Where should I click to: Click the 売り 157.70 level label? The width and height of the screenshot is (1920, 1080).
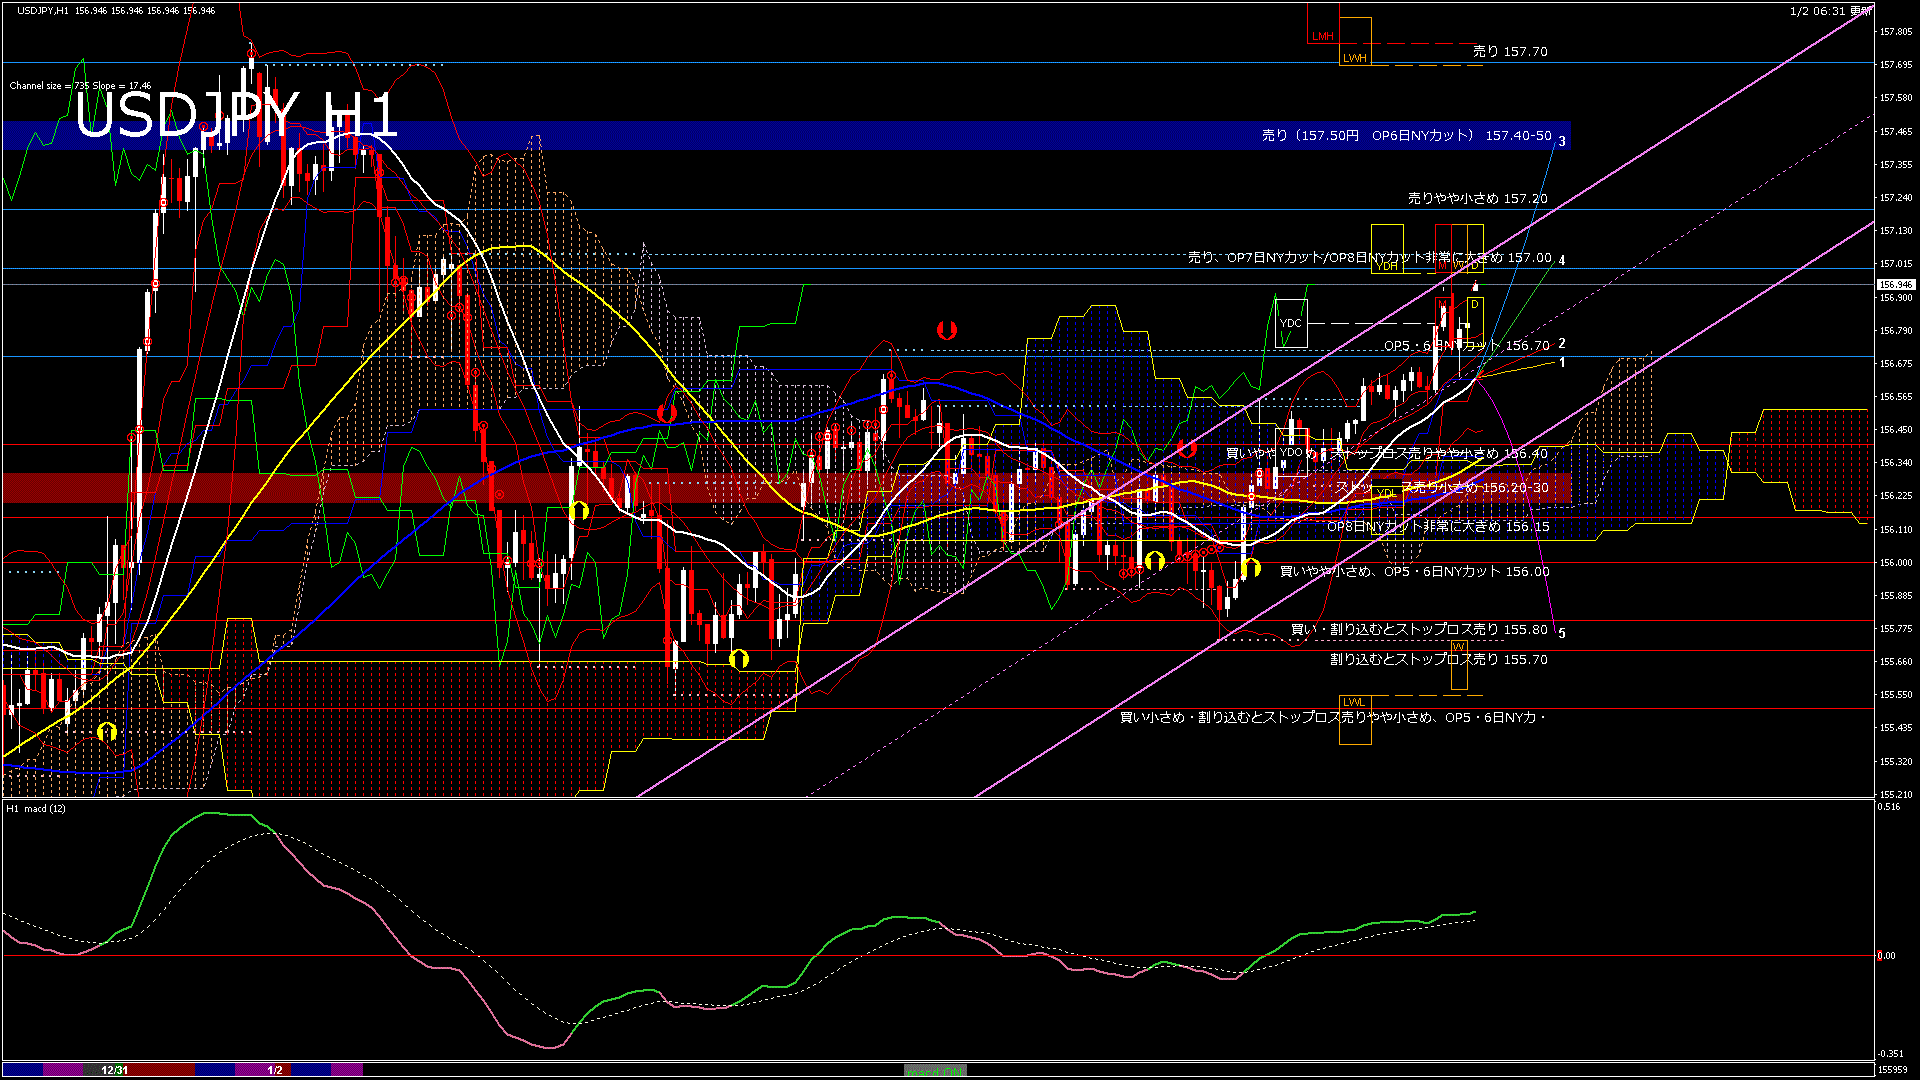point(1510,51)
